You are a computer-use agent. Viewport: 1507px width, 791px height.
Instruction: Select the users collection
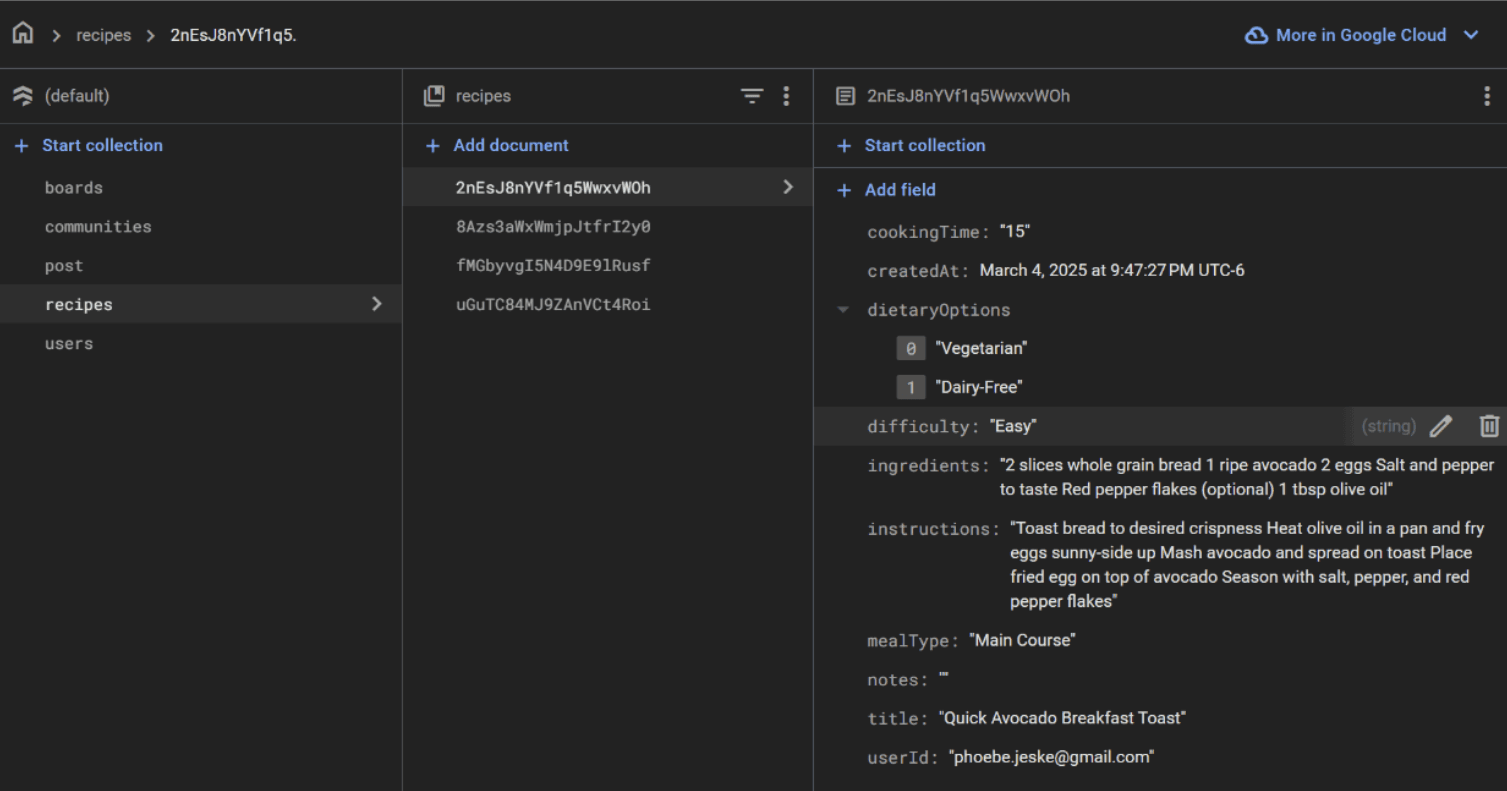coord(69,343)
